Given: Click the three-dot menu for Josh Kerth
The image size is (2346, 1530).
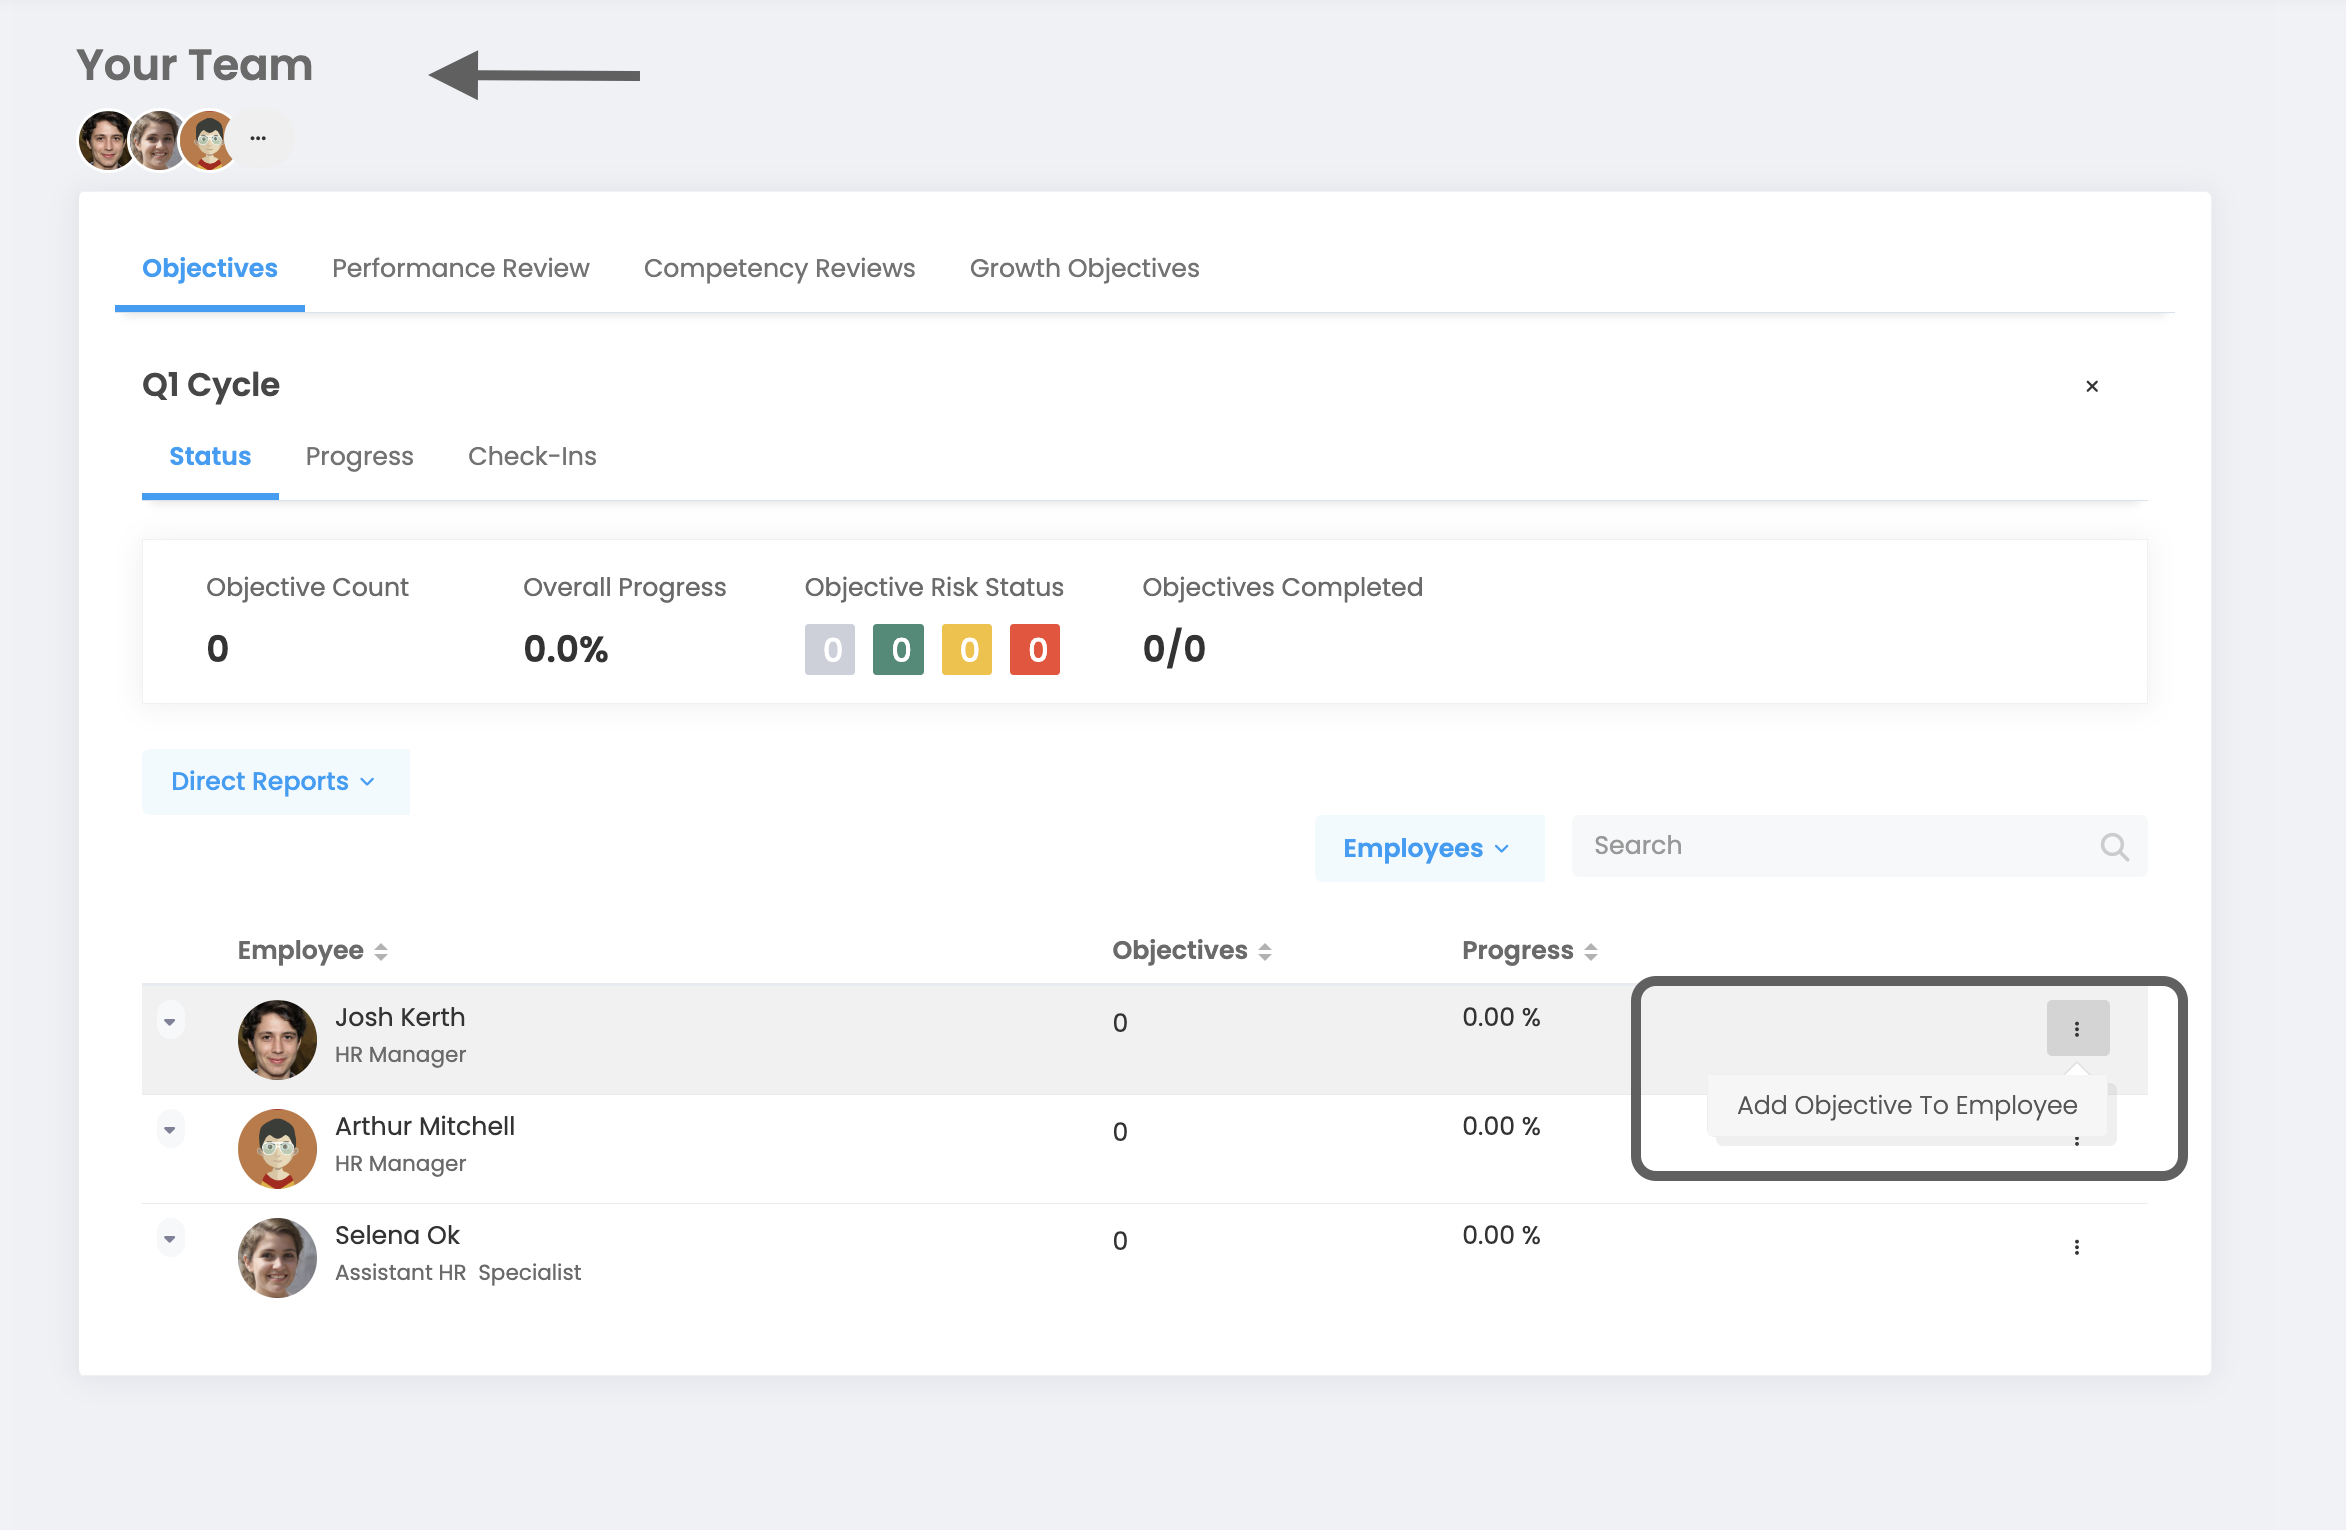Looking at the screenshot, I should [2077, 1028].
